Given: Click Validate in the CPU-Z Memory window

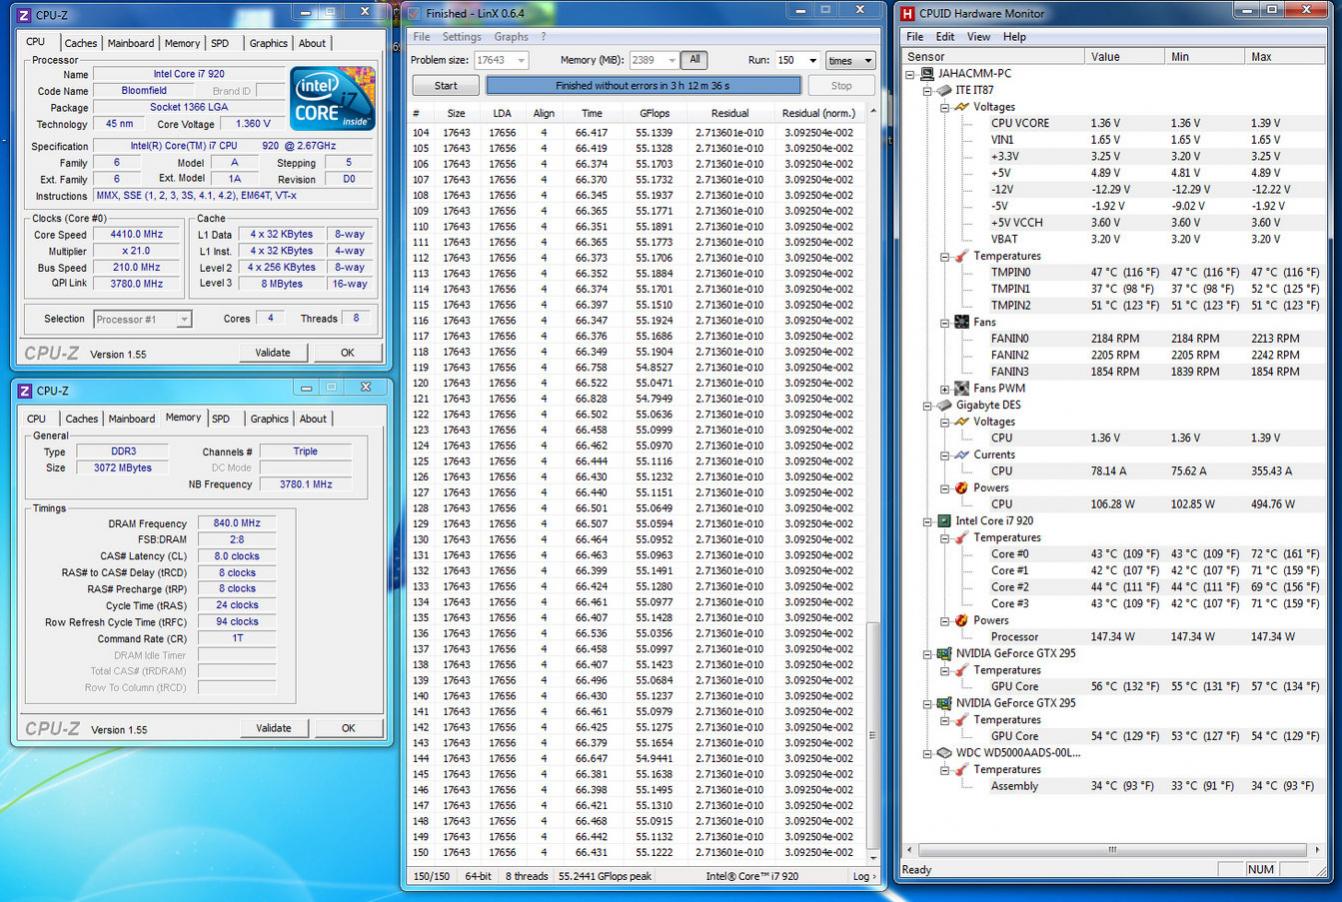Looking at the screenshot, I should point(273,728).
